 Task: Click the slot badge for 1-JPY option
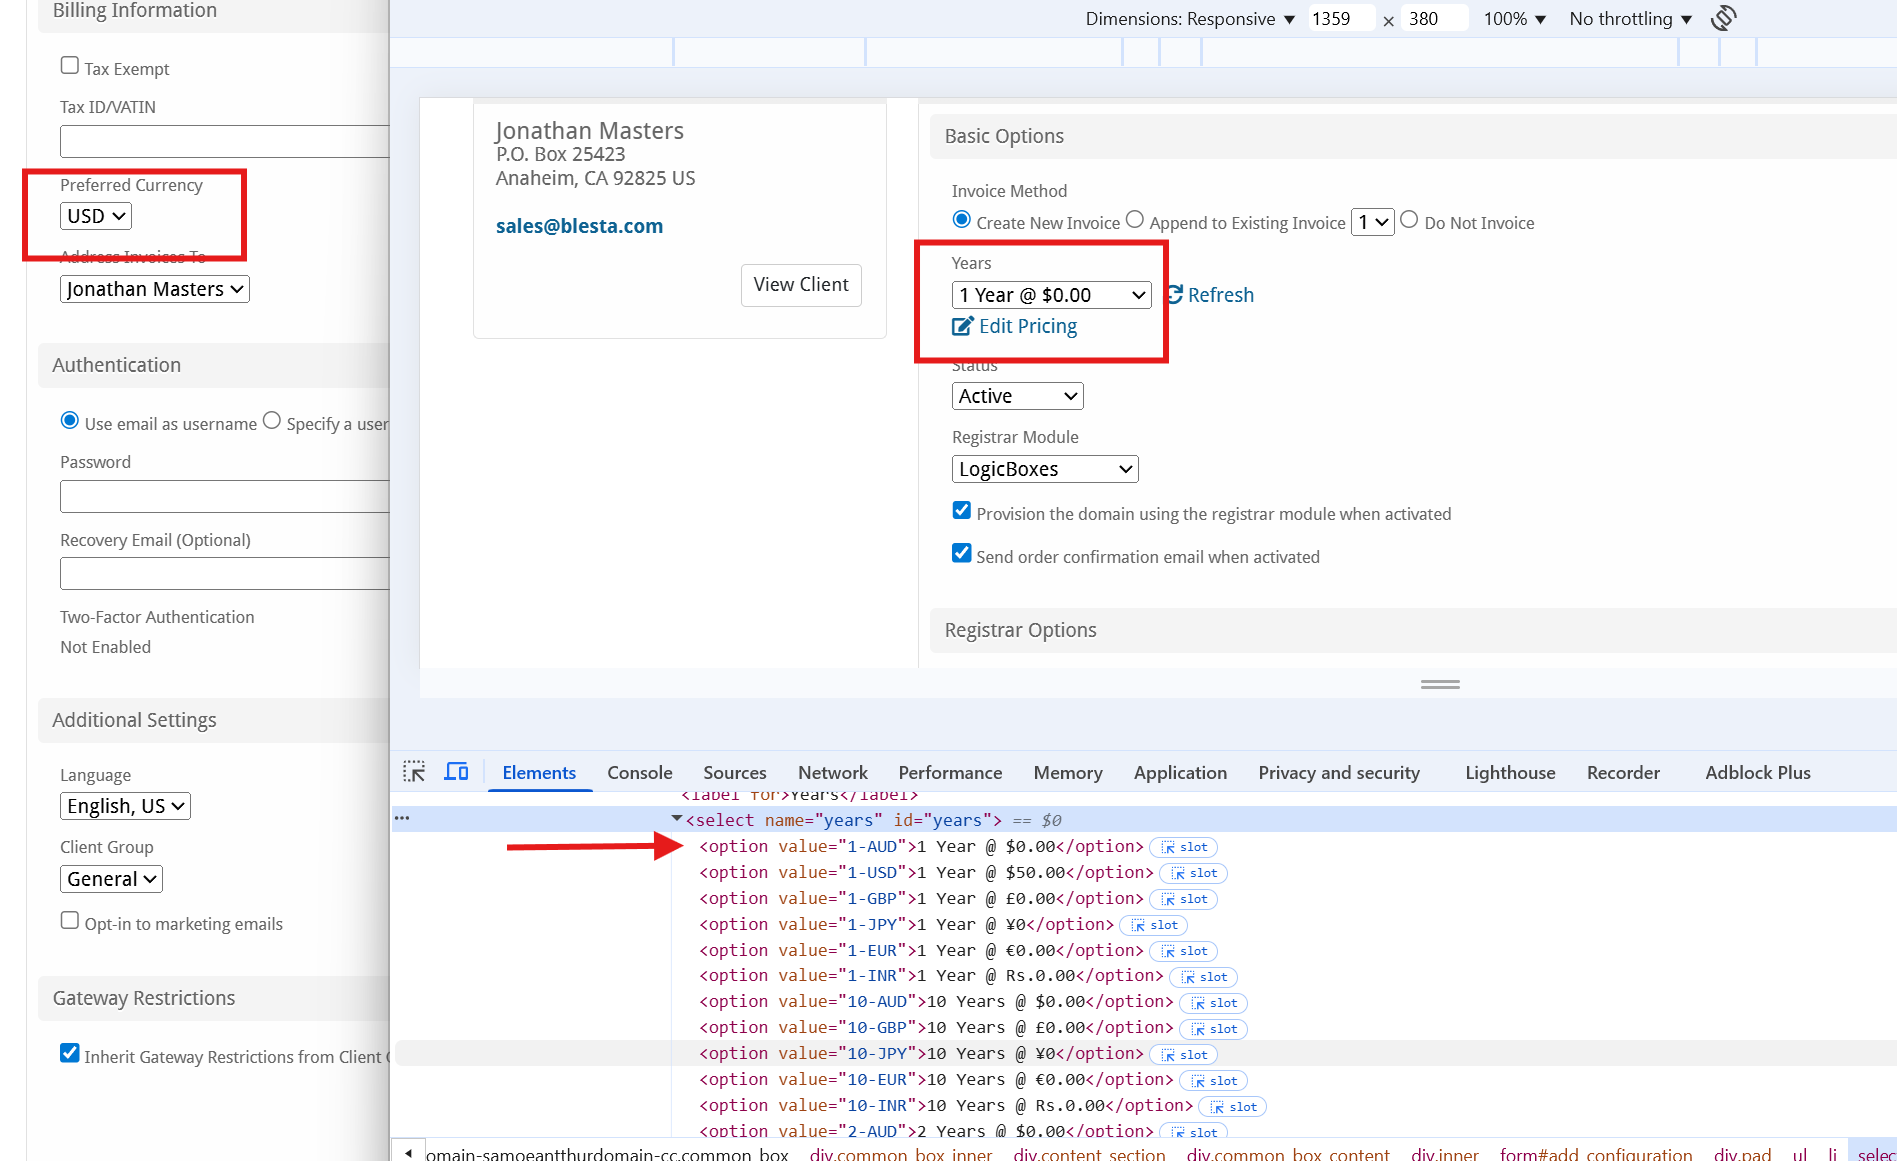[1153, 925]
